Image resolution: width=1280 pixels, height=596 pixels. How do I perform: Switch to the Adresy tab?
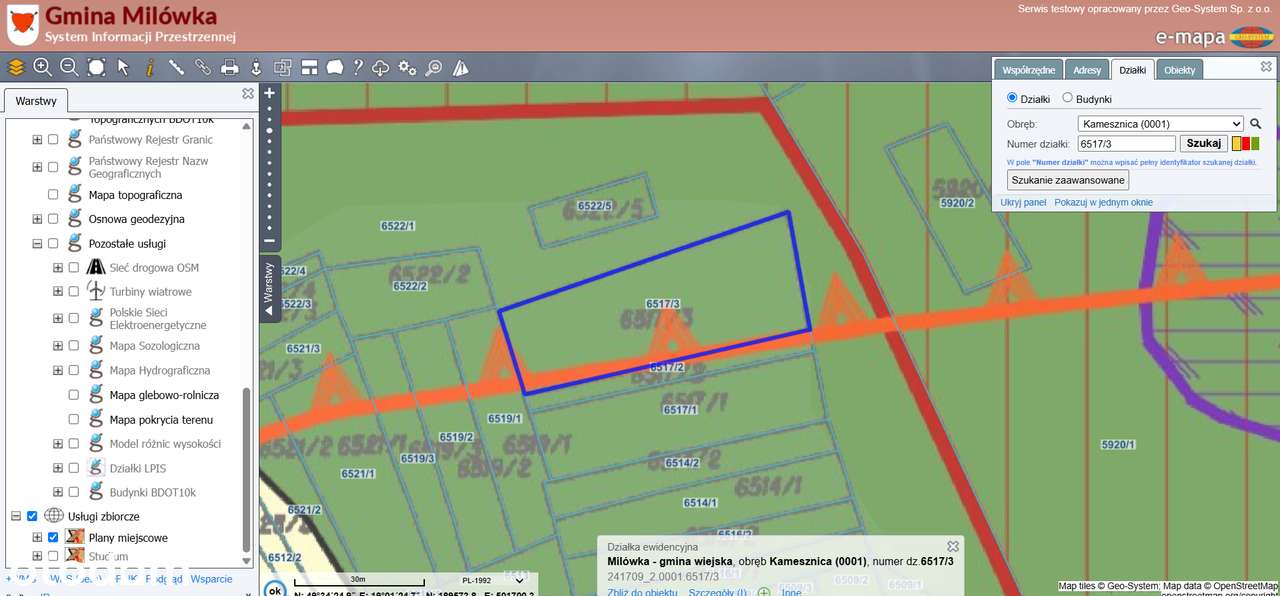[x=1087, y=70]
